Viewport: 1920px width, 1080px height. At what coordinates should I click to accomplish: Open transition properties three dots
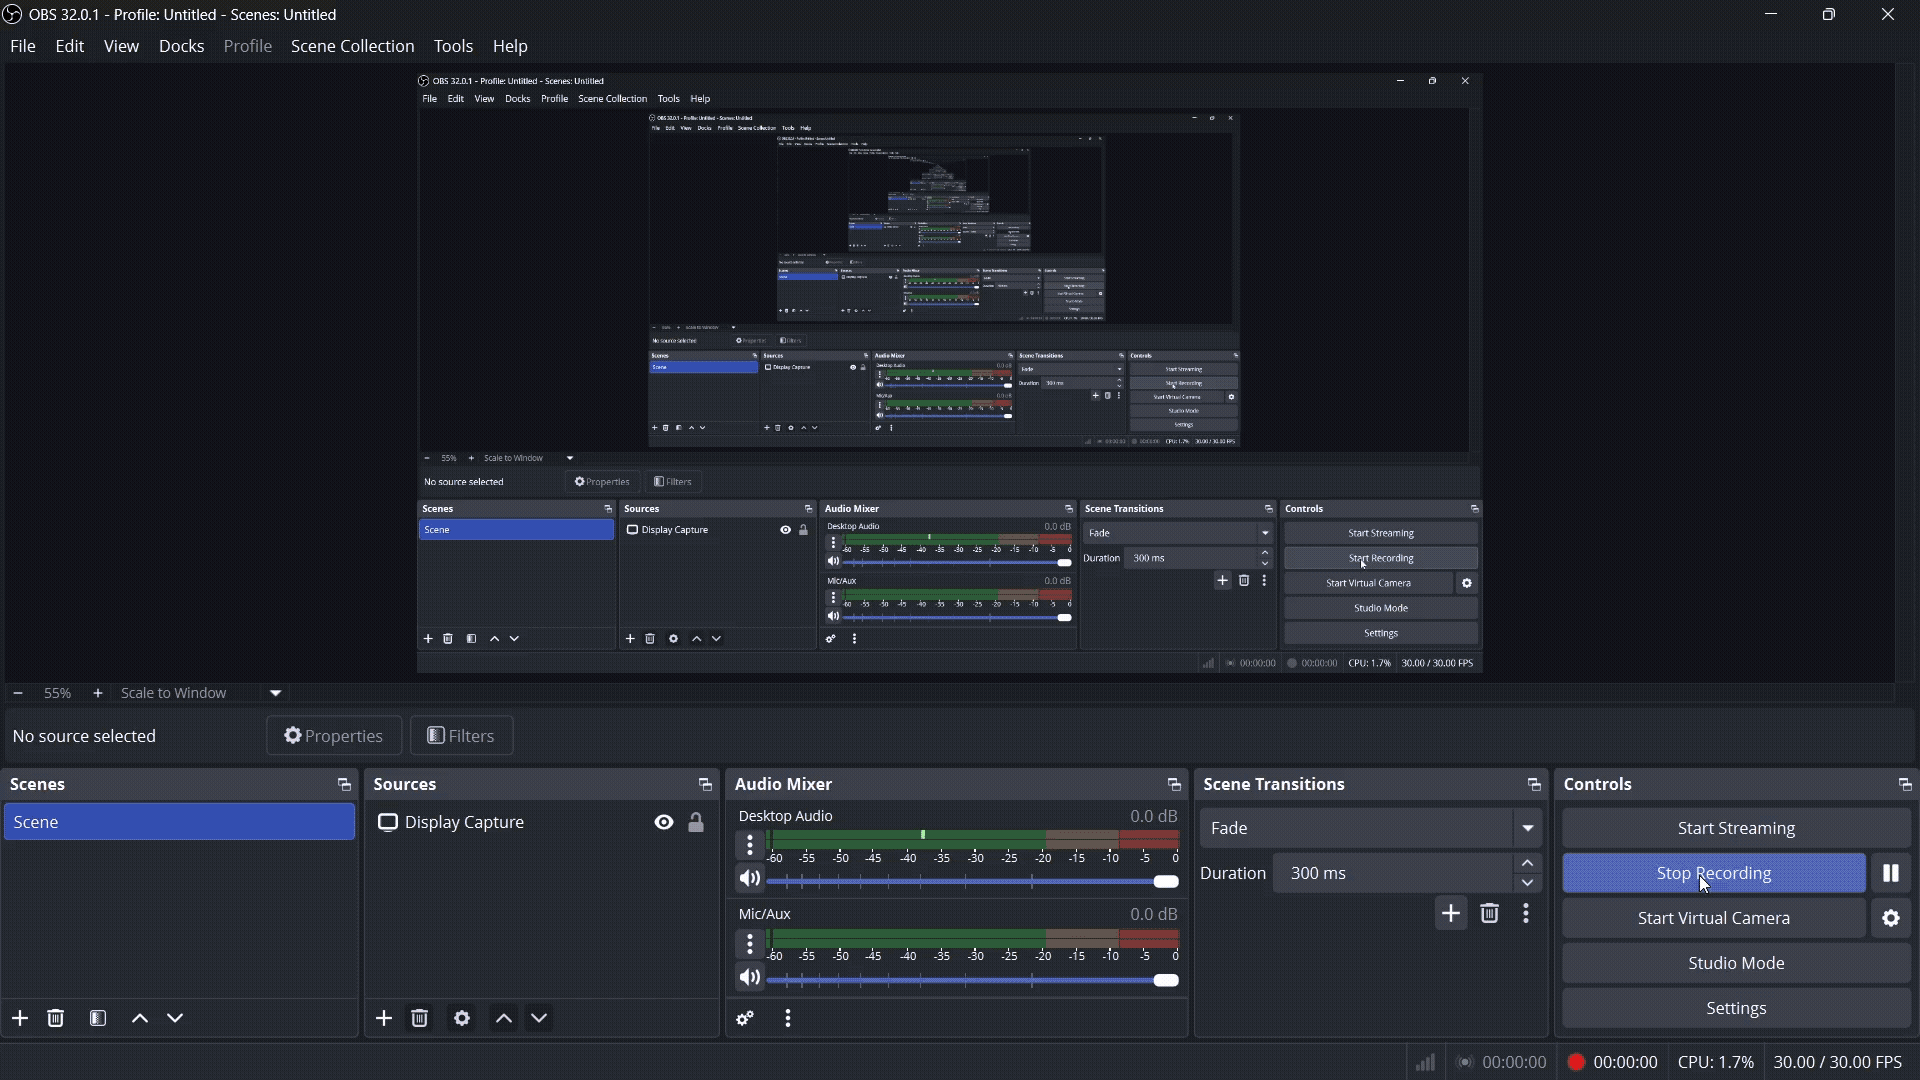1527,914
